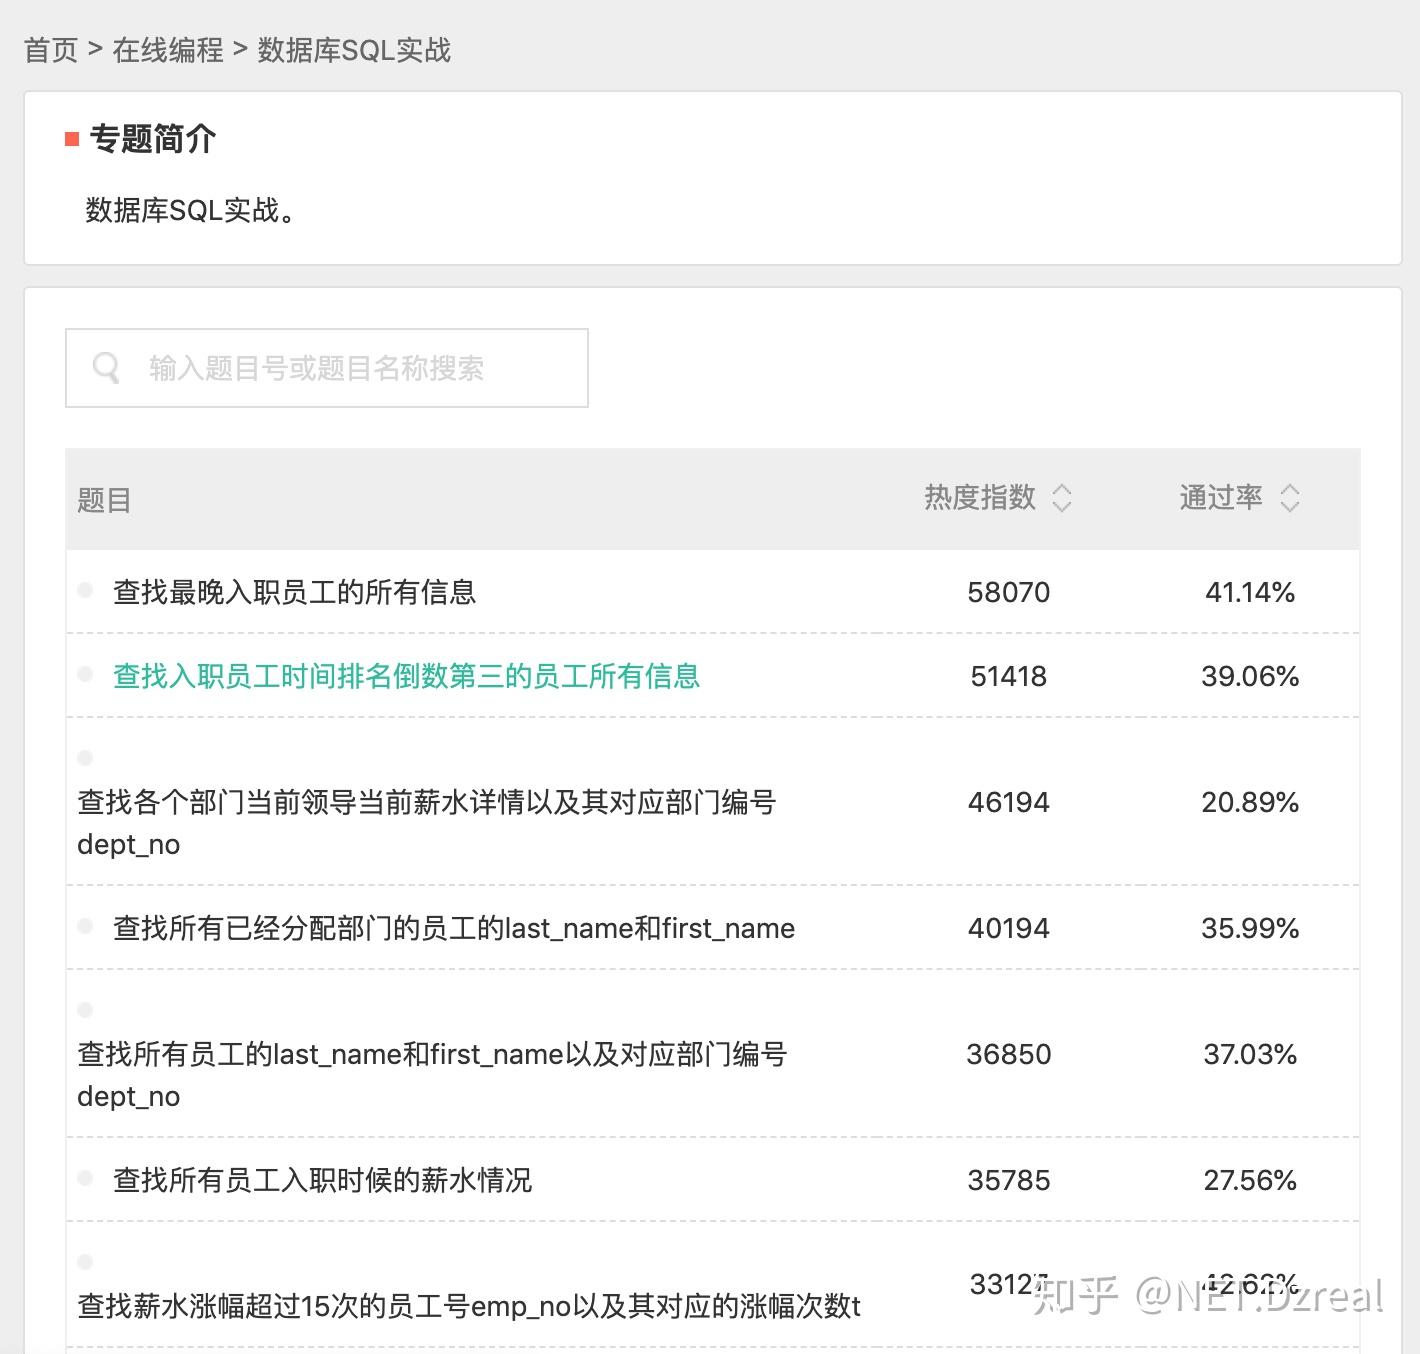The height and width of the screenshot is (1354, 1420).
Task: Click status dot beside 查找最晚入职员工的所有信息
Action: coord(85,590)
